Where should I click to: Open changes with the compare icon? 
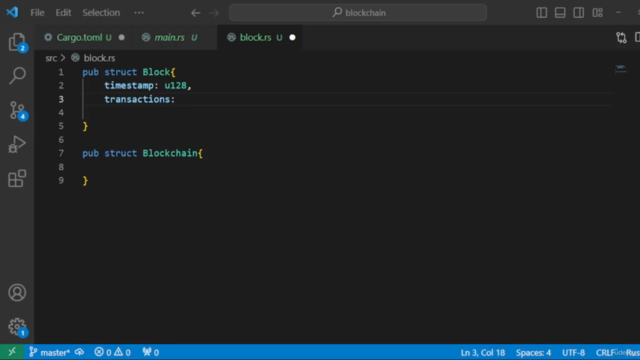[x=621, y=38]
